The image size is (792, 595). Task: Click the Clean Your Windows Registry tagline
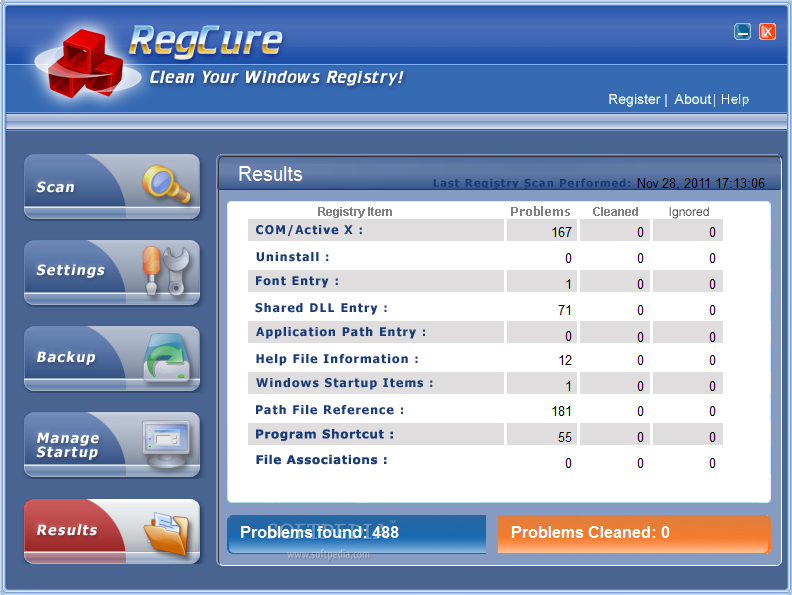coord(276,77)
